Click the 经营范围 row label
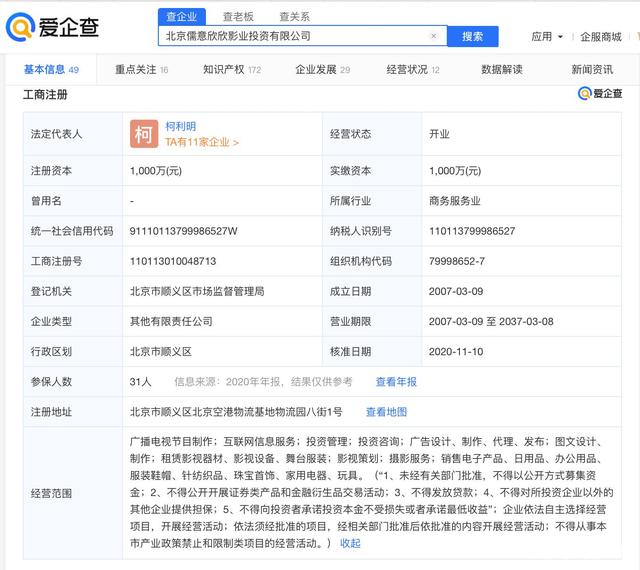640x570 pixels. [x=51, y=493]
